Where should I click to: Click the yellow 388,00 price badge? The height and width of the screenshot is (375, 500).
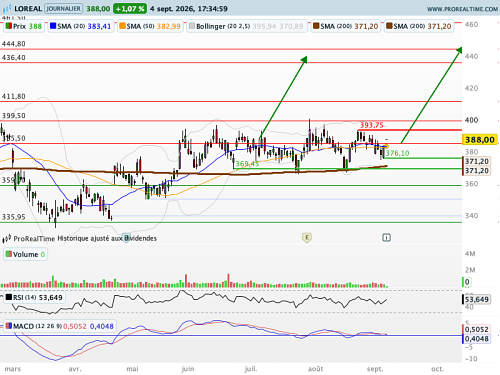(480, 140)
